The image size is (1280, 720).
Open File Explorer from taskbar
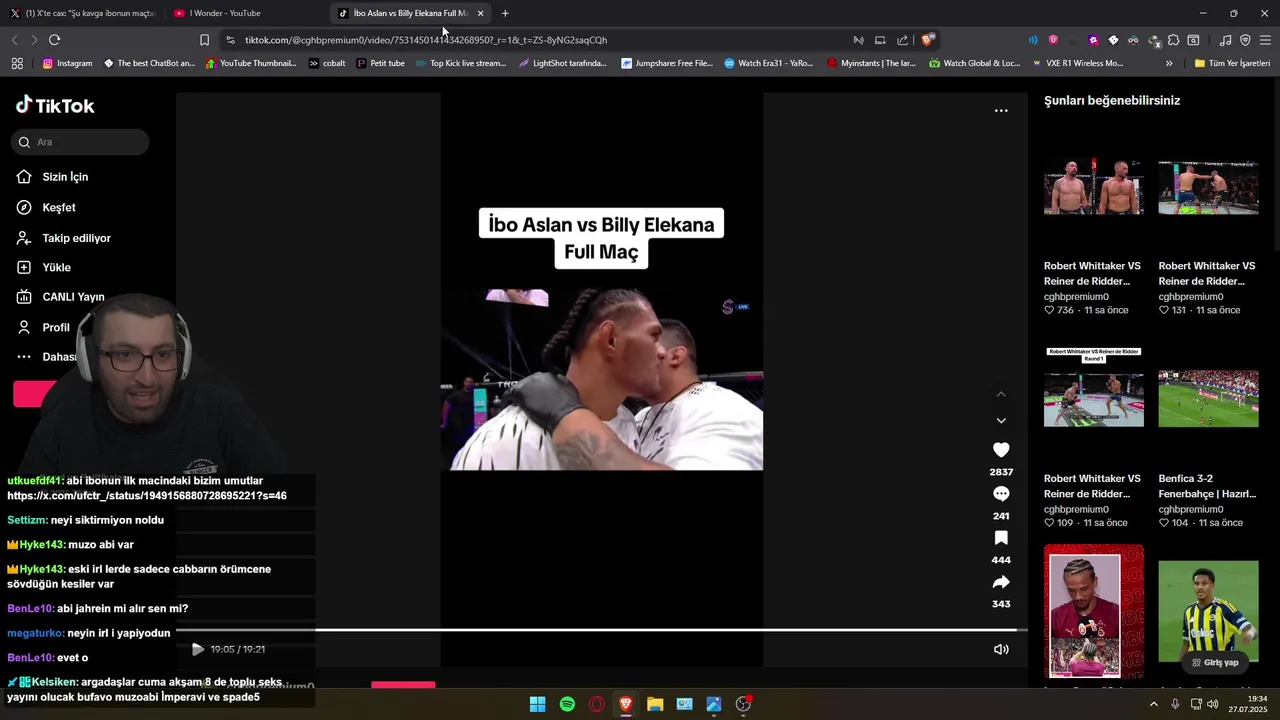coord(655,704)
